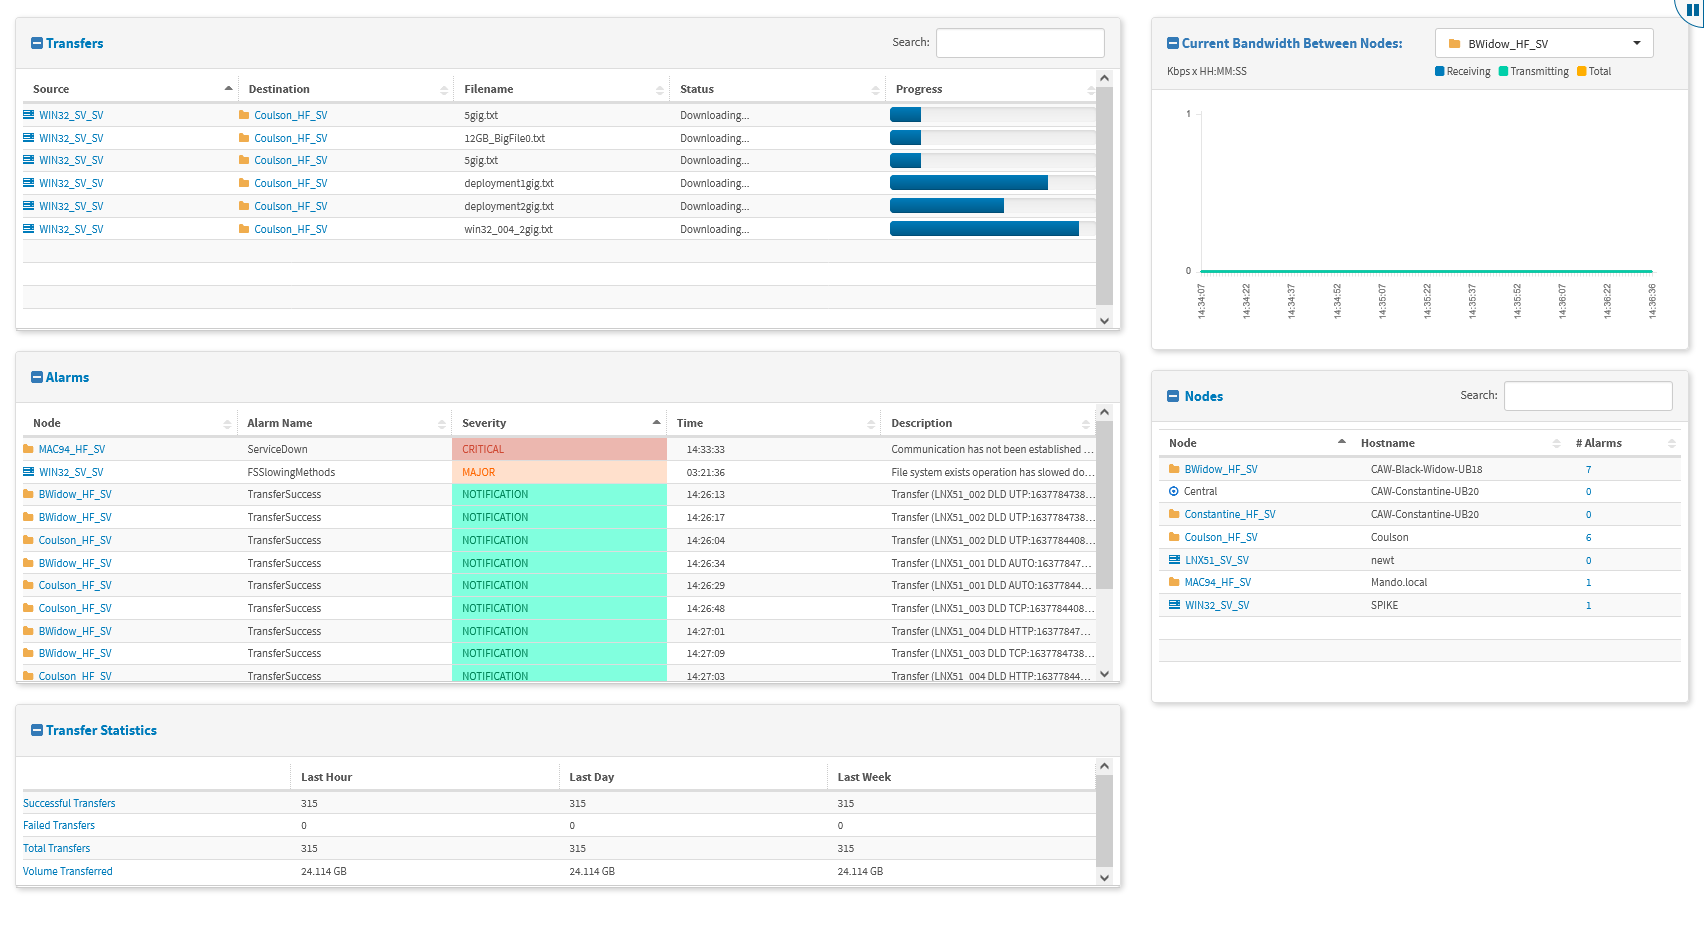1704x932 pixels.
Task: Click the Nodes panel search field
Action: click(x=1587, y=396)
